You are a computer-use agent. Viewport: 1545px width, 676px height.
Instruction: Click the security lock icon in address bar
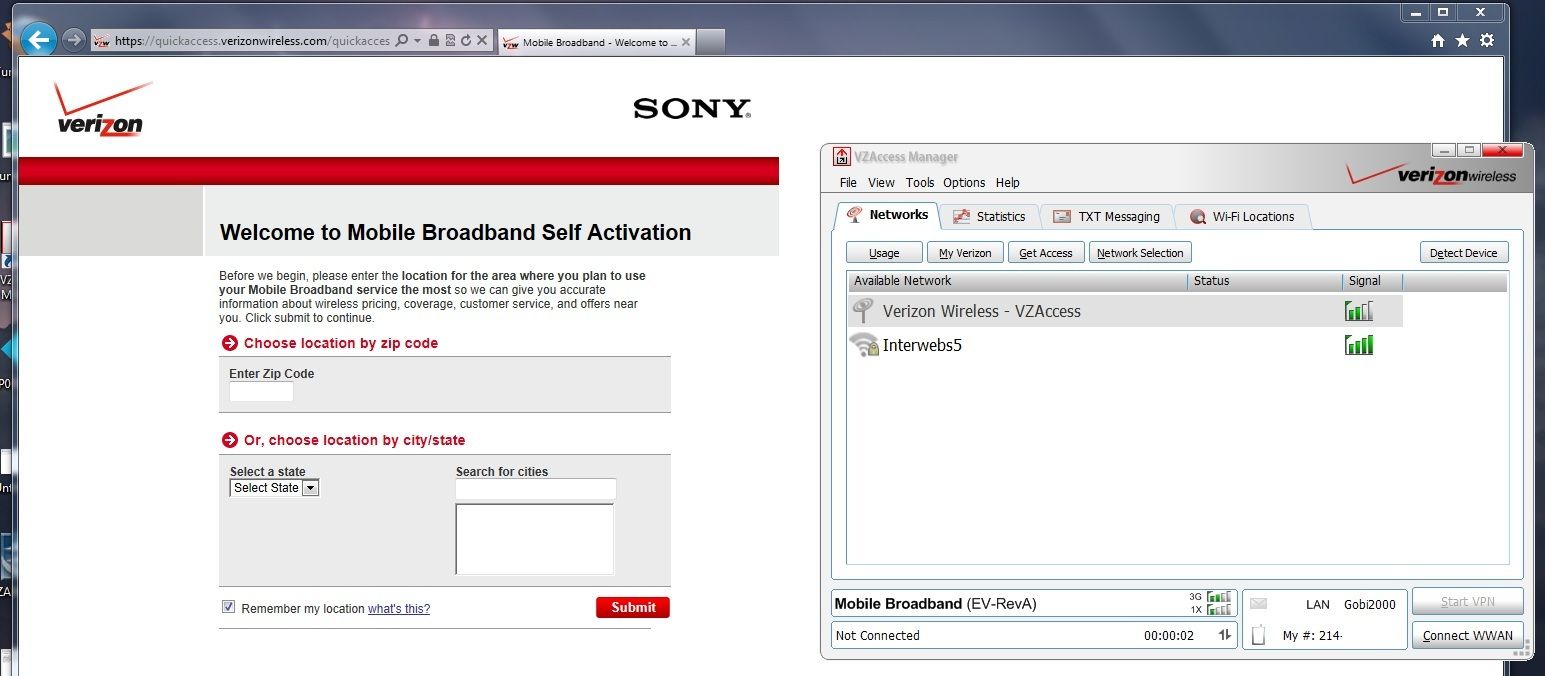point(434,41)
